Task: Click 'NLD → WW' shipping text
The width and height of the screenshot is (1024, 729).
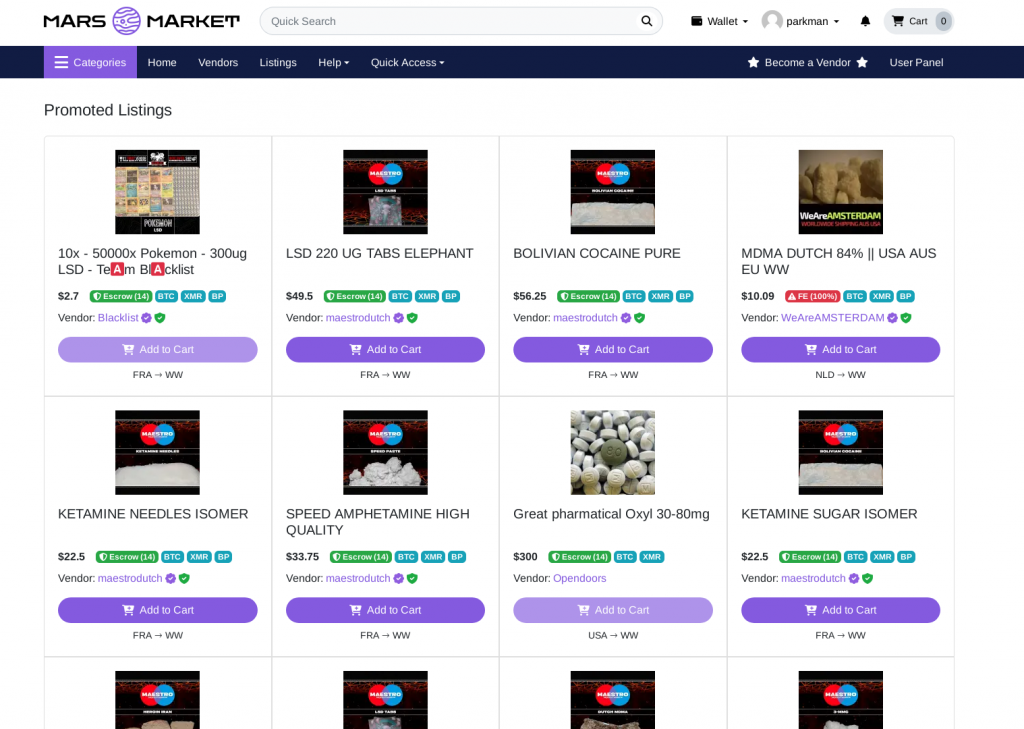Action: pyautogui.click(x=840, y=375)
